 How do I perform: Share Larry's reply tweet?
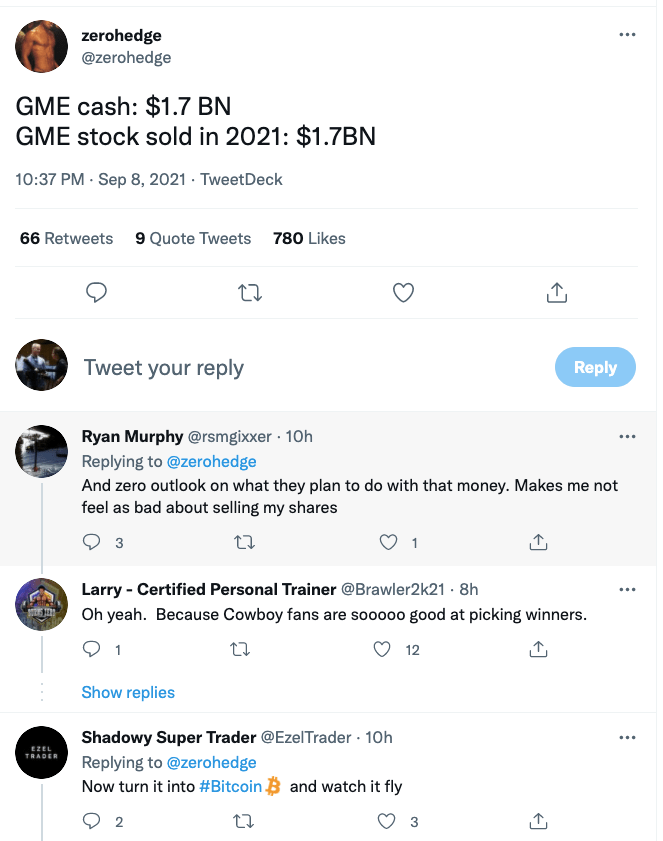click(x=539, y=650)
